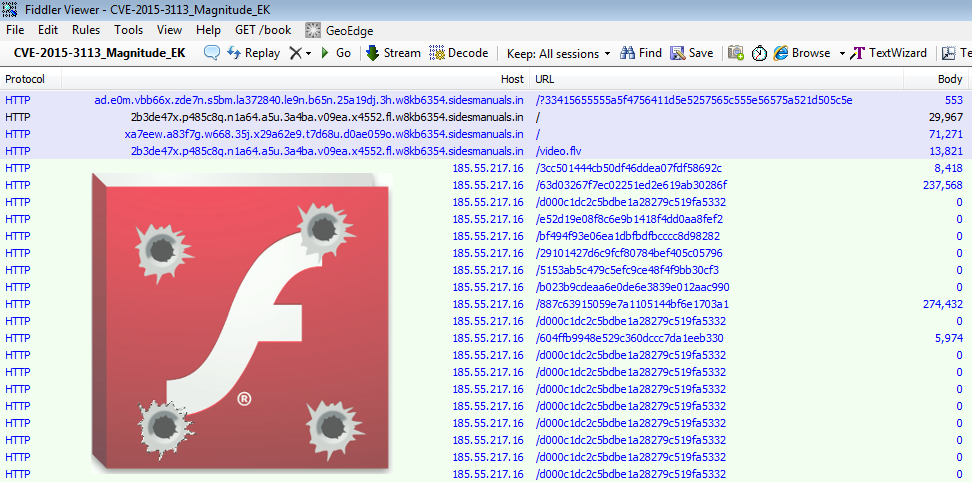Select URL /5153ab5c479c5efc9ce48f4f9bb30cf3
972x486 pixels.
point(627,270)
